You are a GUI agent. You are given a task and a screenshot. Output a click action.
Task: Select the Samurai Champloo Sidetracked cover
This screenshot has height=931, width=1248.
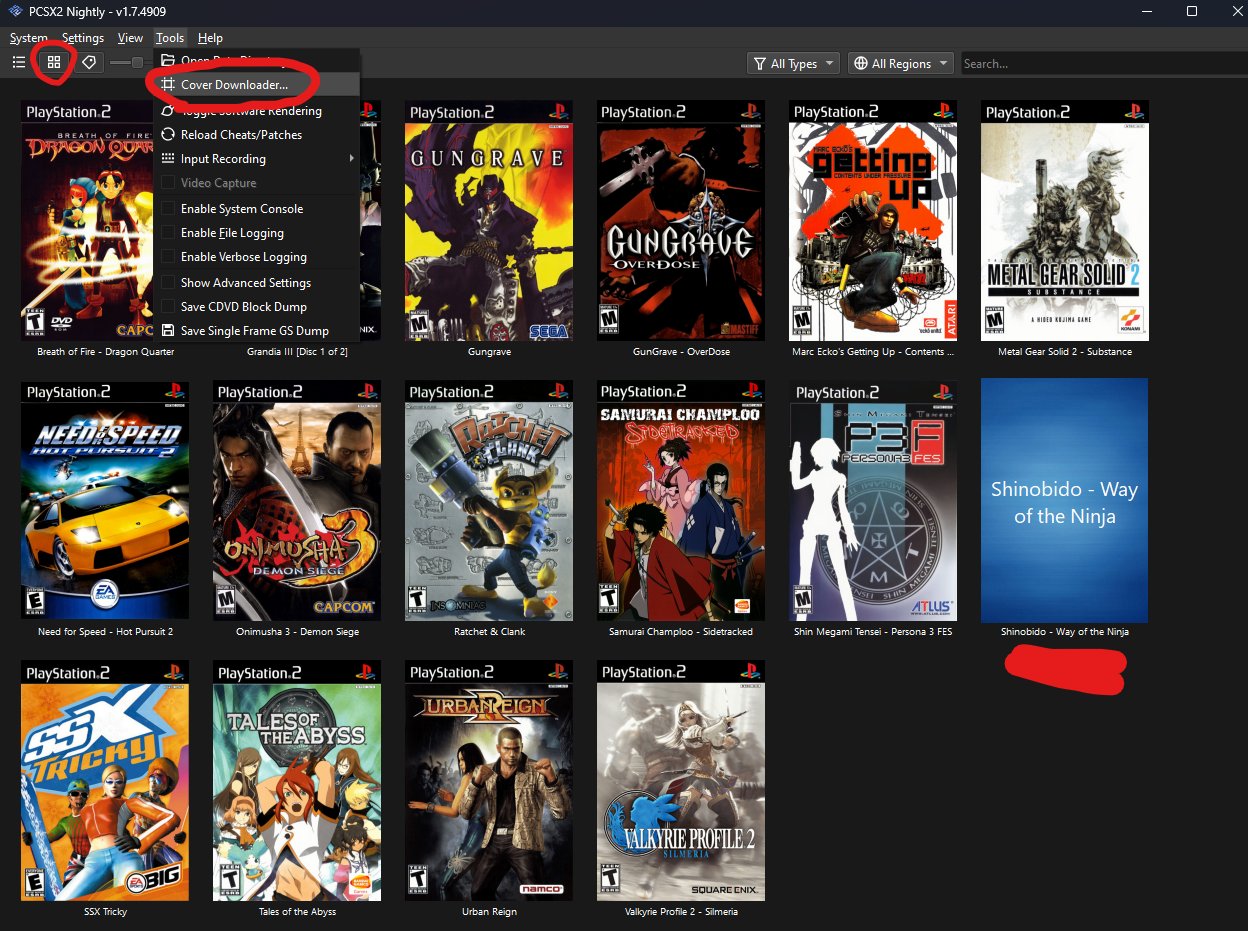[x=681, y=500]
